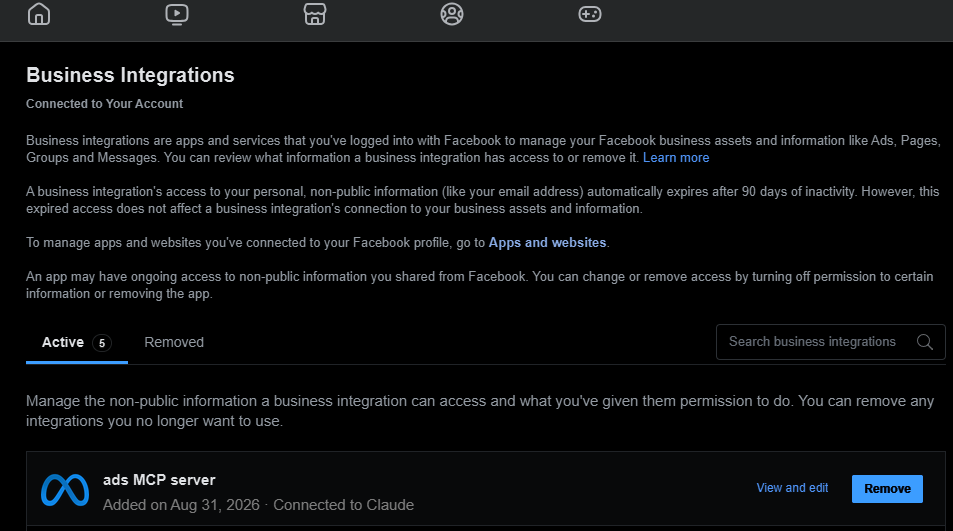Open the Watch video icon
953x531 pixels.
(x=177, y=14)
